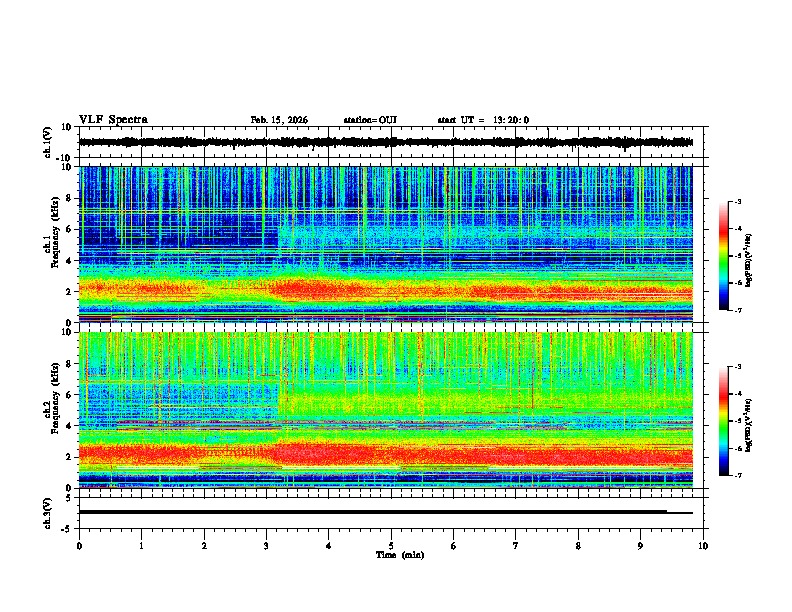Click the -3 tick on ch.1 colorbar
This screenshot has width=792, height=612.
tap(737, 201)
